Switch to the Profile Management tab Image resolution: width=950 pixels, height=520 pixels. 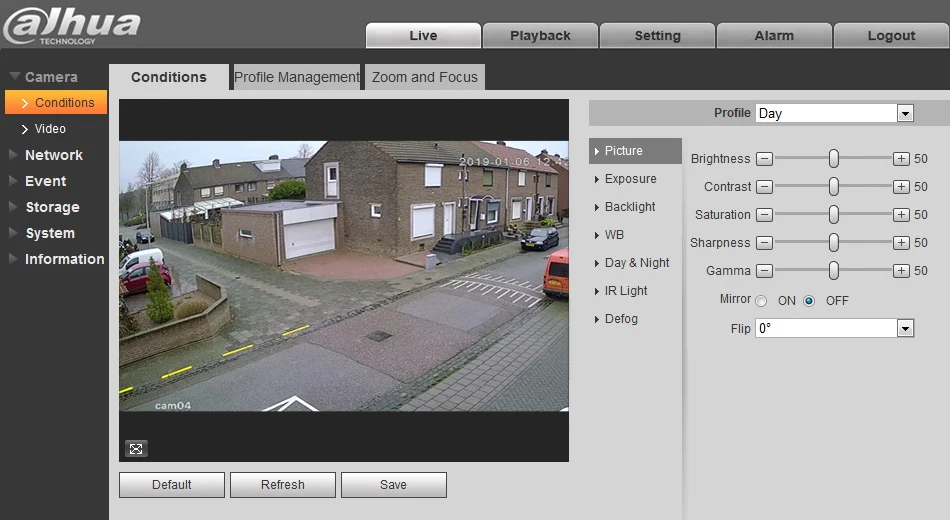(297, 77)
